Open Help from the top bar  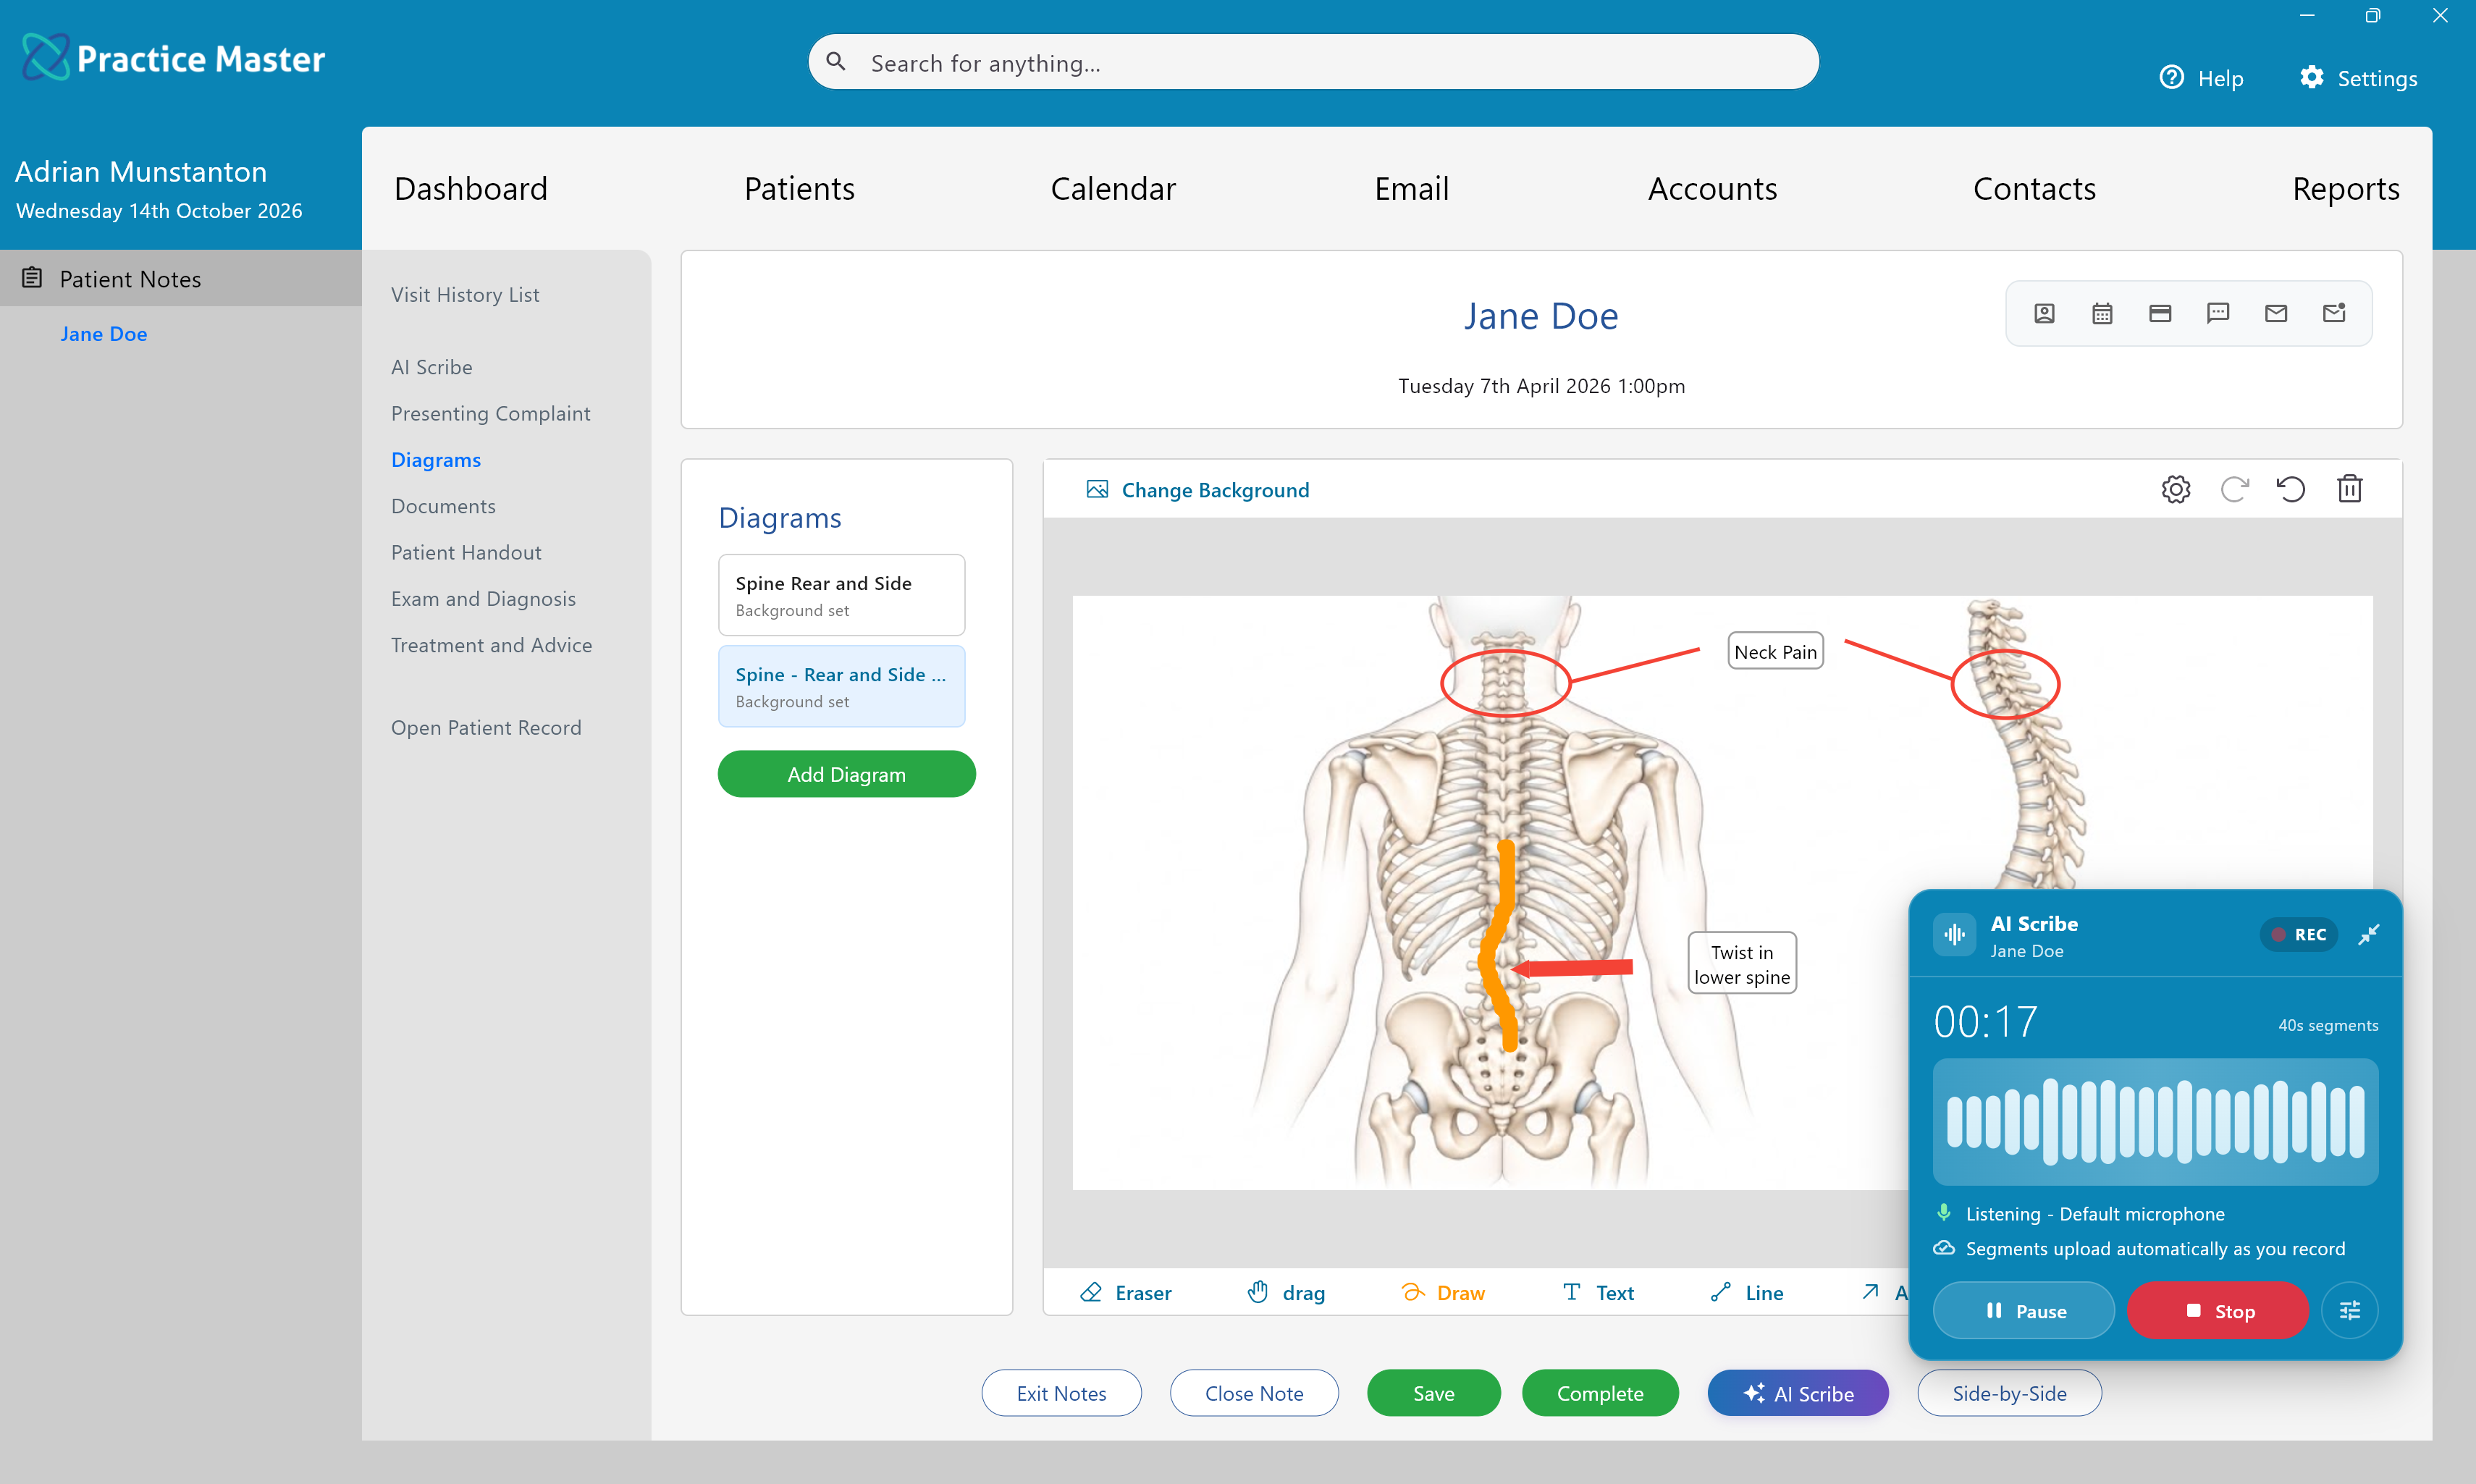click(x=2202, y=78)
